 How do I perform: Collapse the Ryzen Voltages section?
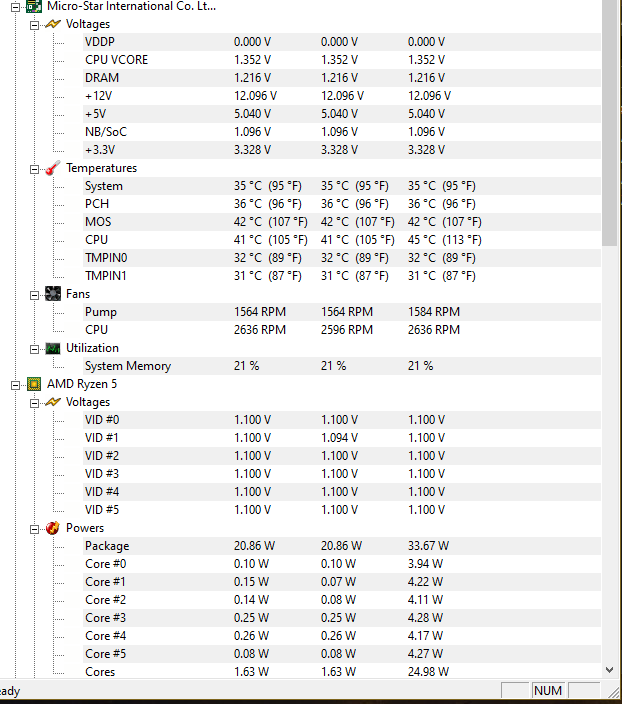34,403
